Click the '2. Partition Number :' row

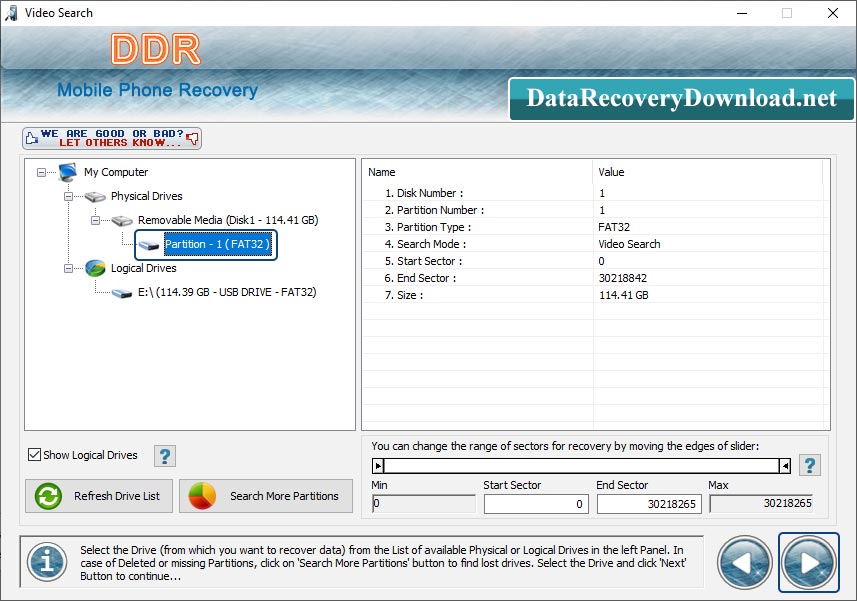click(593, 210)
